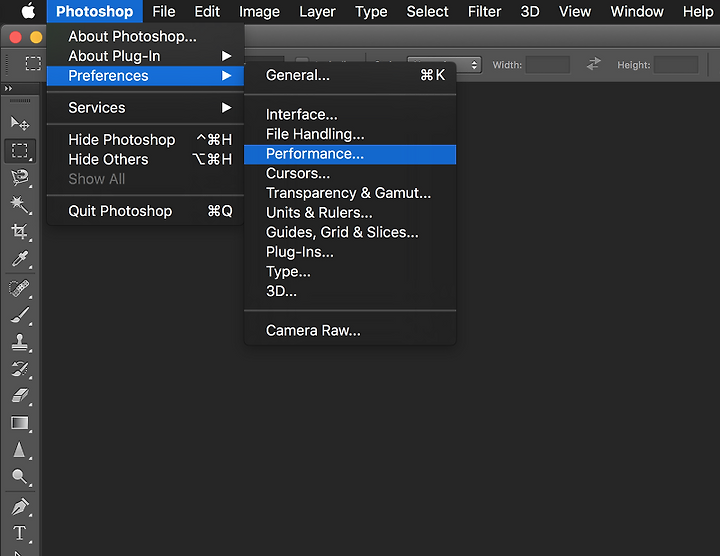Select the Healing Brush tool
Screen dimensions: 720x556
click(20, 289)
